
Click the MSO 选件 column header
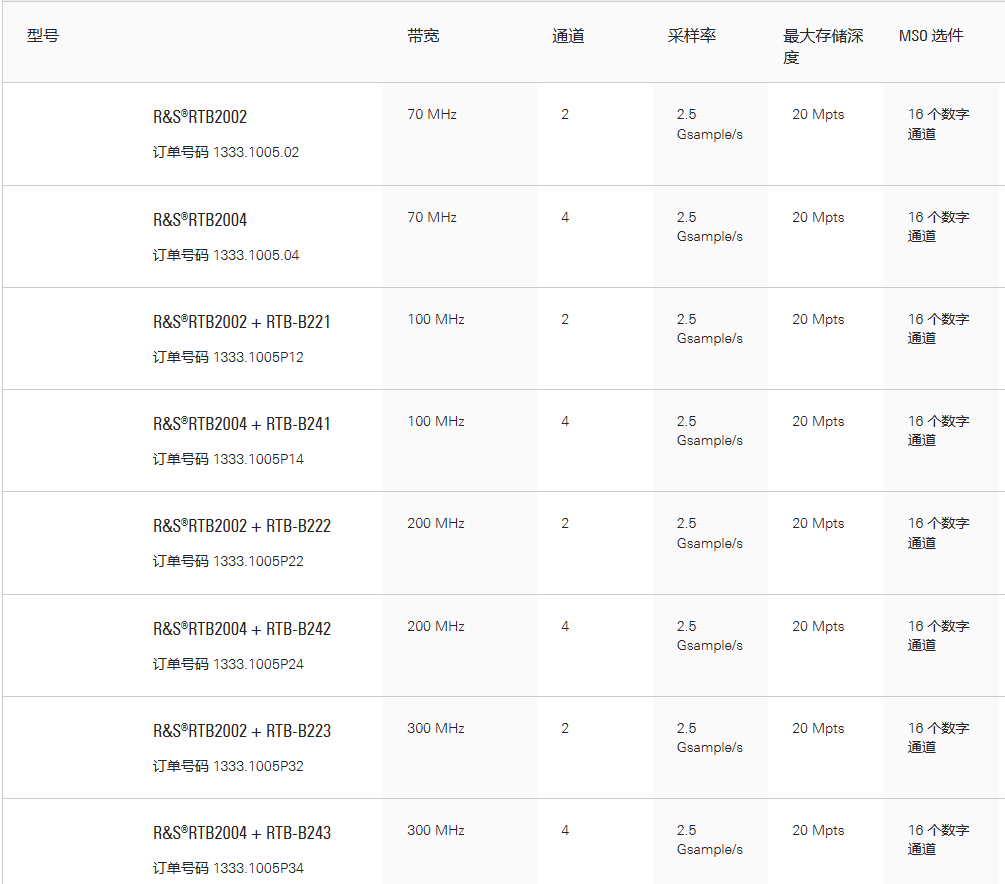point(930,36)
